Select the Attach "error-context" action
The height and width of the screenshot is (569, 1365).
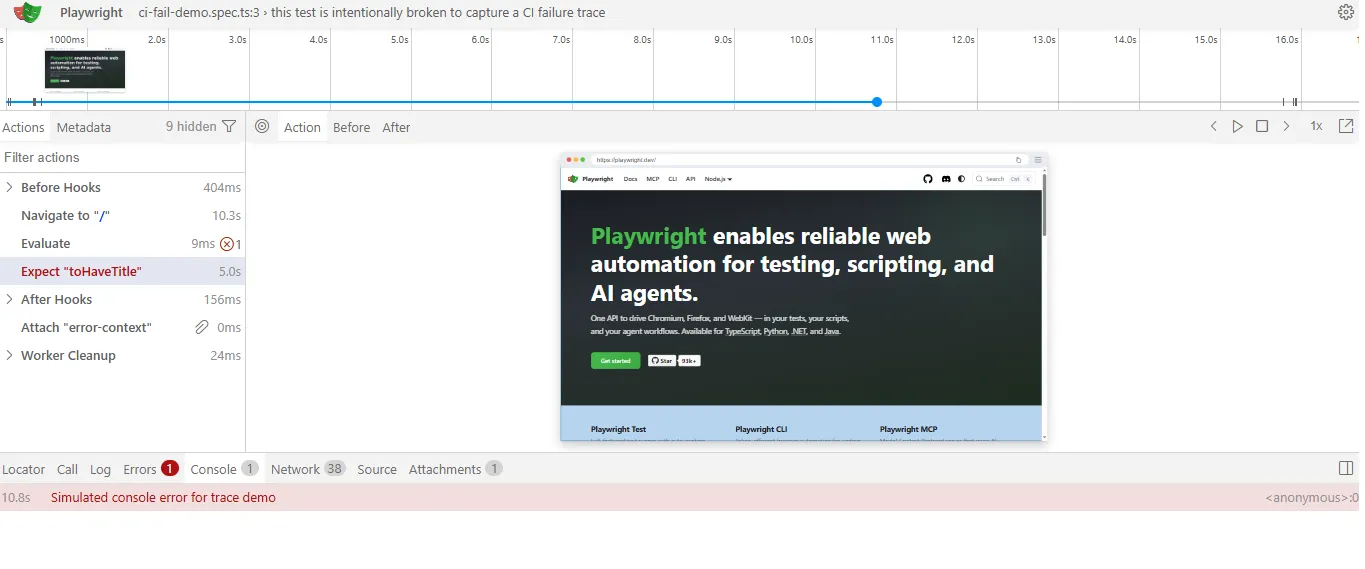click(122, 328)
